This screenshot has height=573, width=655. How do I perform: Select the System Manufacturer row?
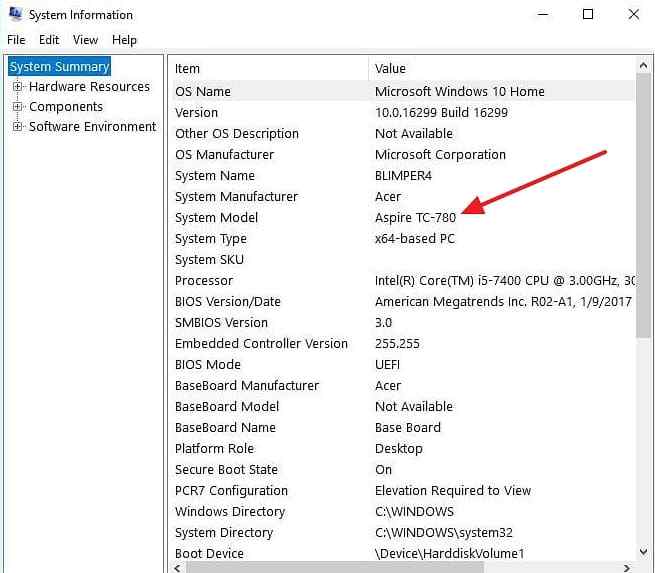tap(403, 197)
